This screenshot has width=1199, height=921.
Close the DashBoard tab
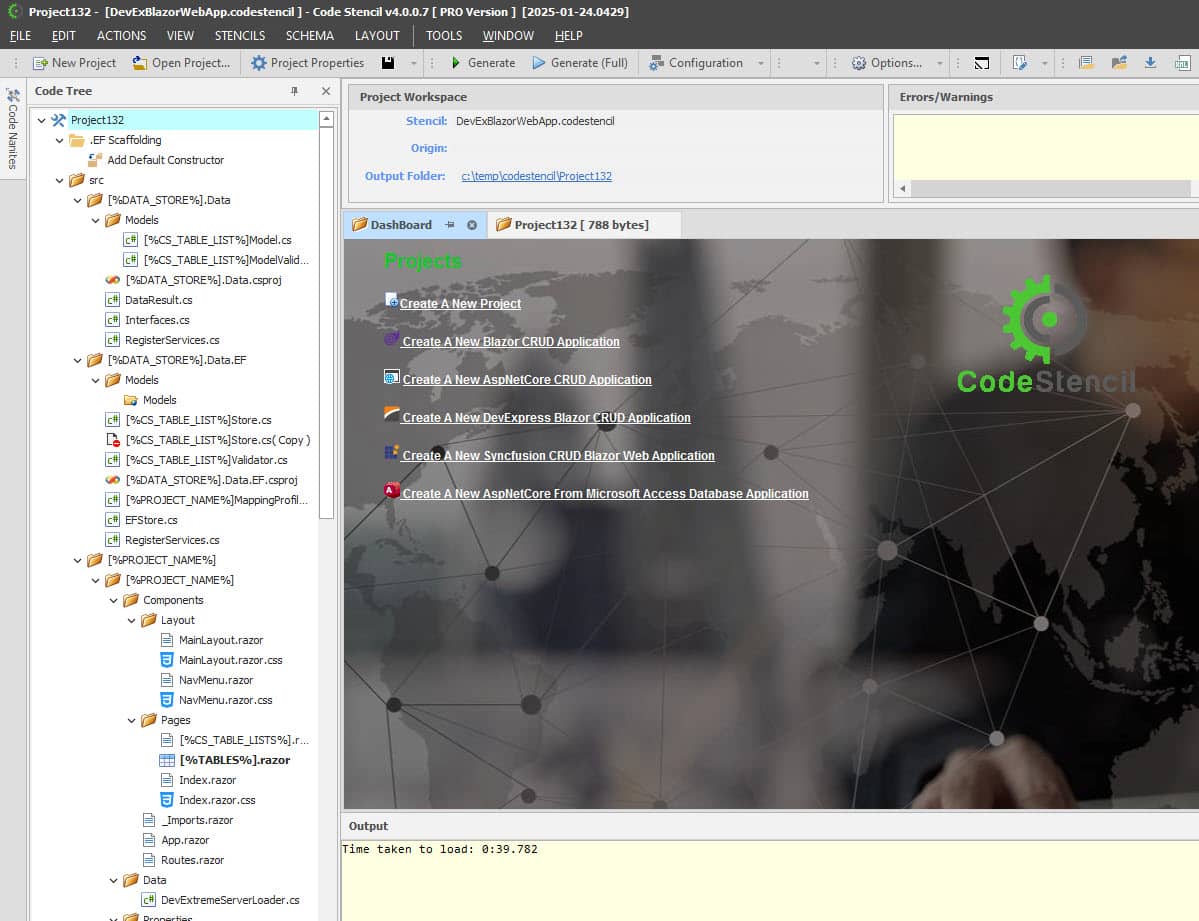472,225
